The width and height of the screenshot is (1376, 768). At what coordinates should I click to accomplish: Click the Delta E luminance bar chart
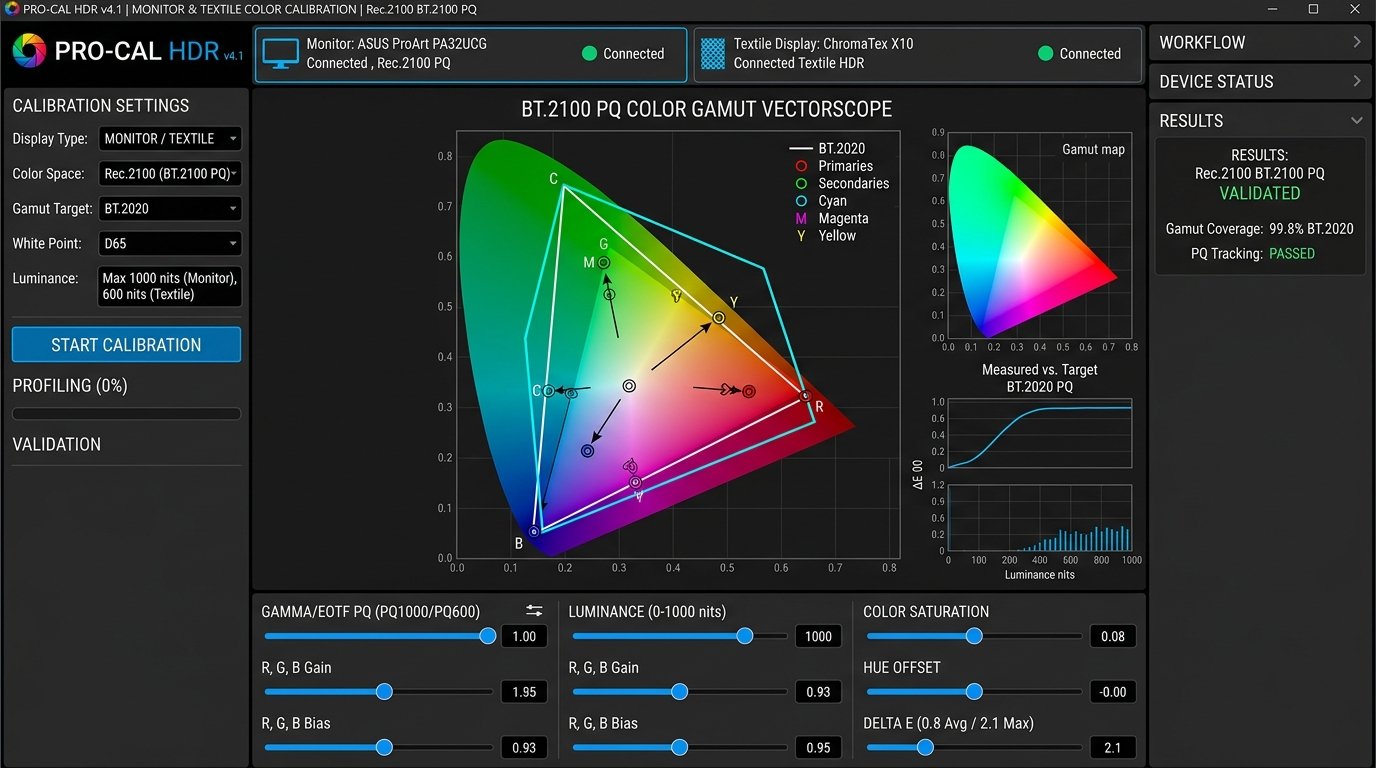1039,518
